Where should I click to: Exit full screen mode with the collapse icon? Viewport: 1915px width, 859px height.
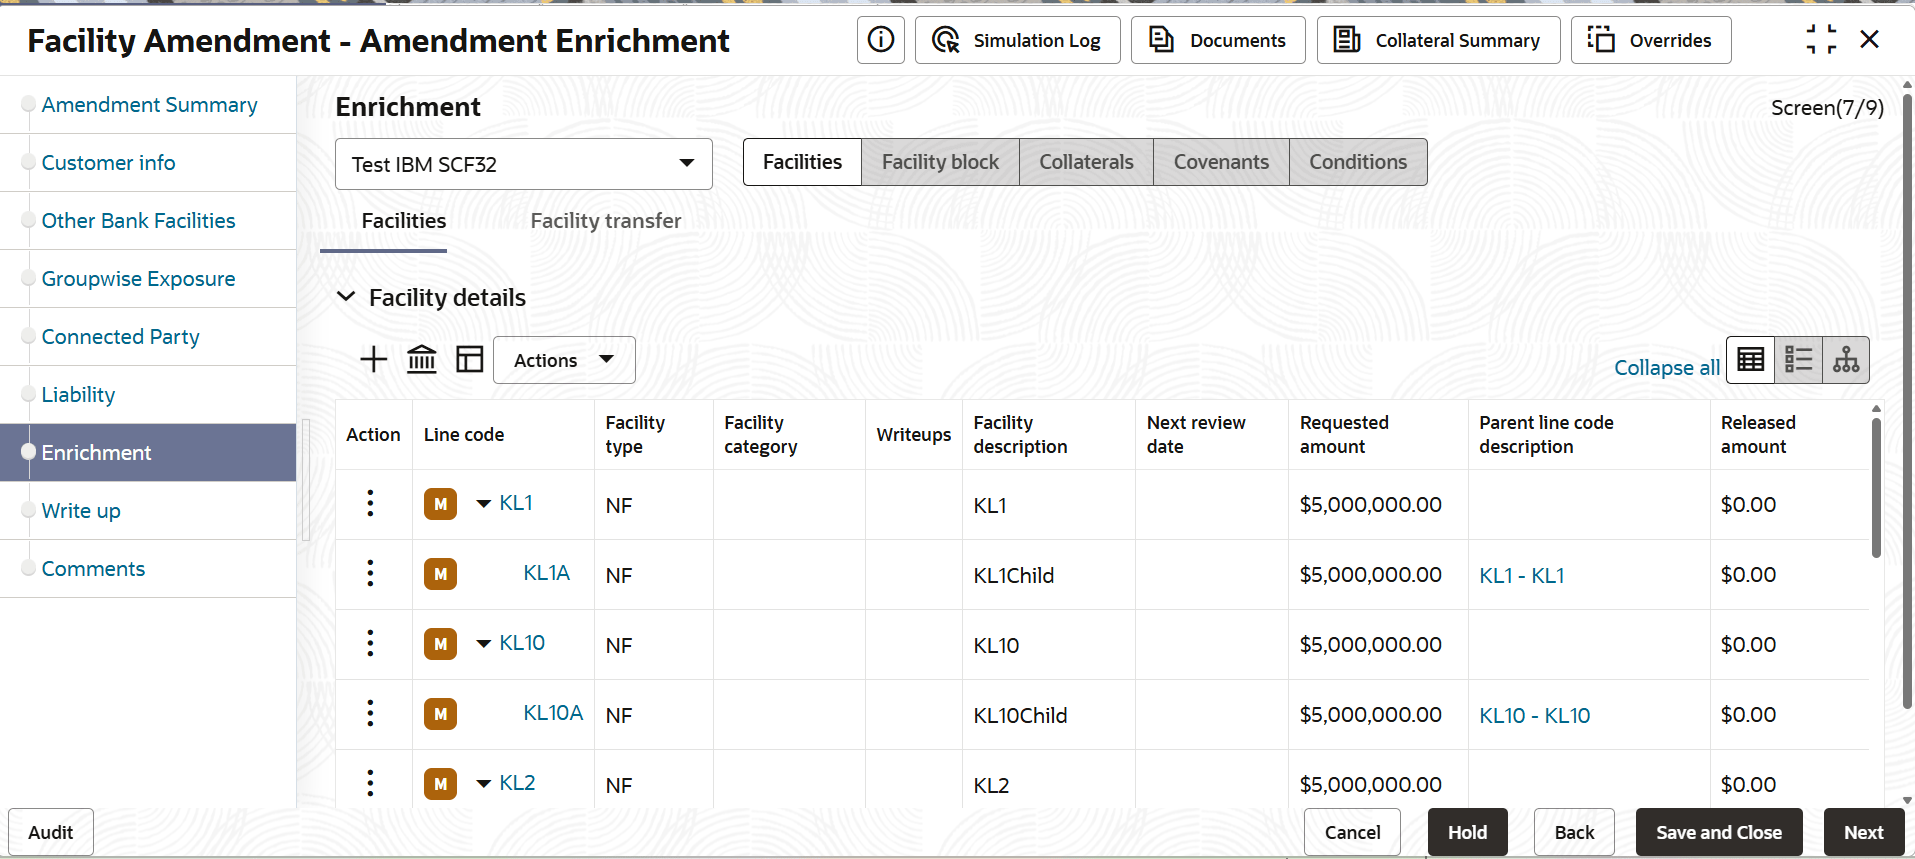pyautogui.click(x=1821, y=40)
